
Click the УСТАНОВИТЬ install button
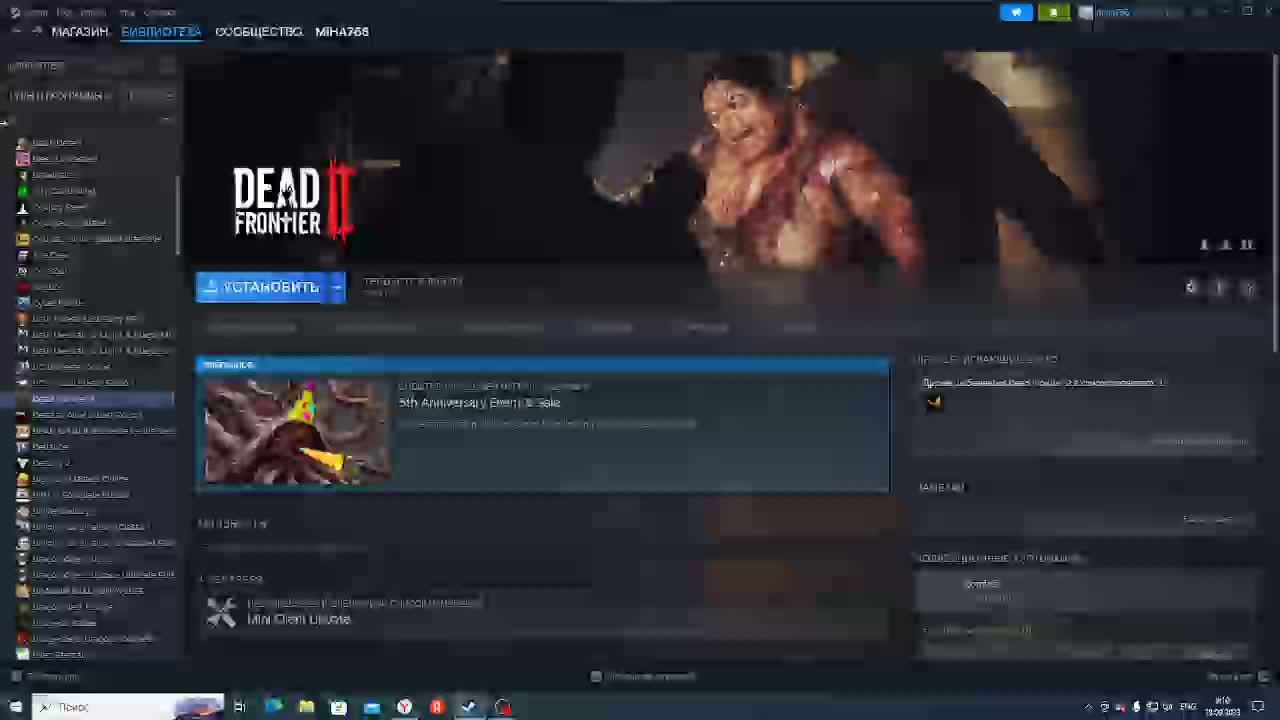(262, 287)
